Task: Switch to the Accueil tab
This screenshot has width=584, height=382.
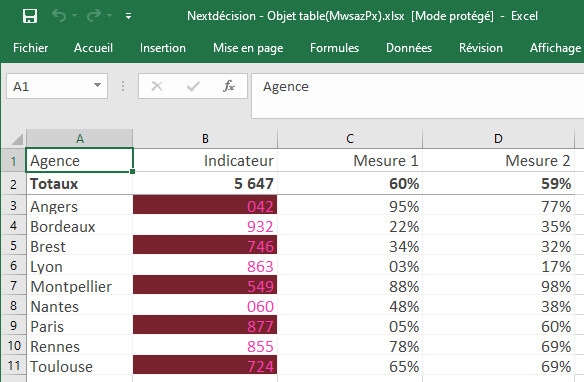Action: 93,48
